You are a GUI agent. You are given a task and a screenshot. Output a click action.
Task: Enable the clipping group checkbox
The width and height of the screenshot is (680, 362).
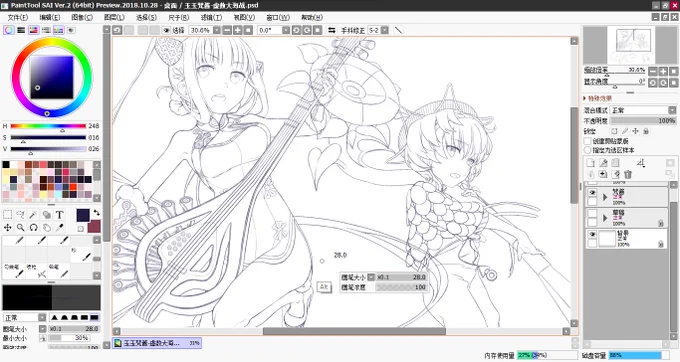tap(588, 141)
